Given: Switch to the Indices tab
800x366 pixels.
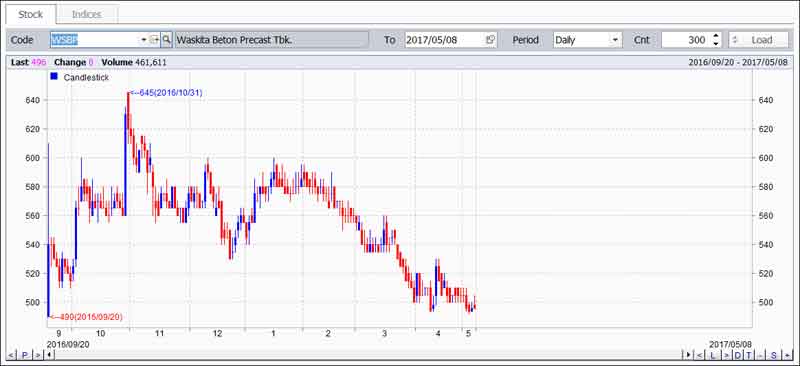Looking at the screenshot, I should pyautogui.click(x=86, y=14).
